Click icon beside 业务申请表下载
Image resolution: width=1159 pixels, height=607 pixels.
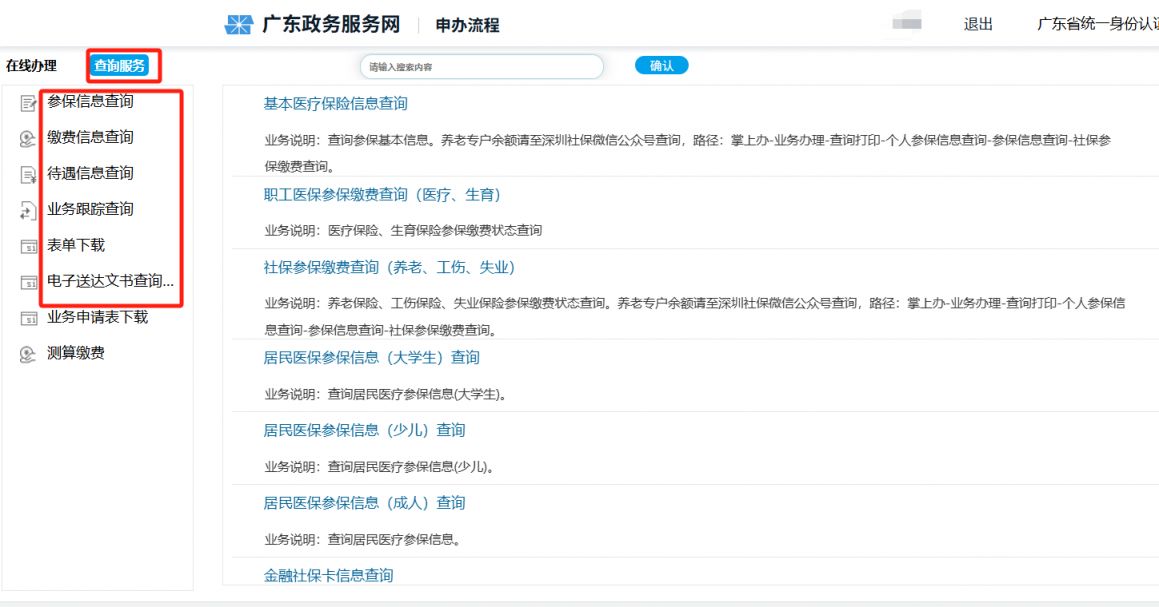pyautogui.click(x=28, y=319)
